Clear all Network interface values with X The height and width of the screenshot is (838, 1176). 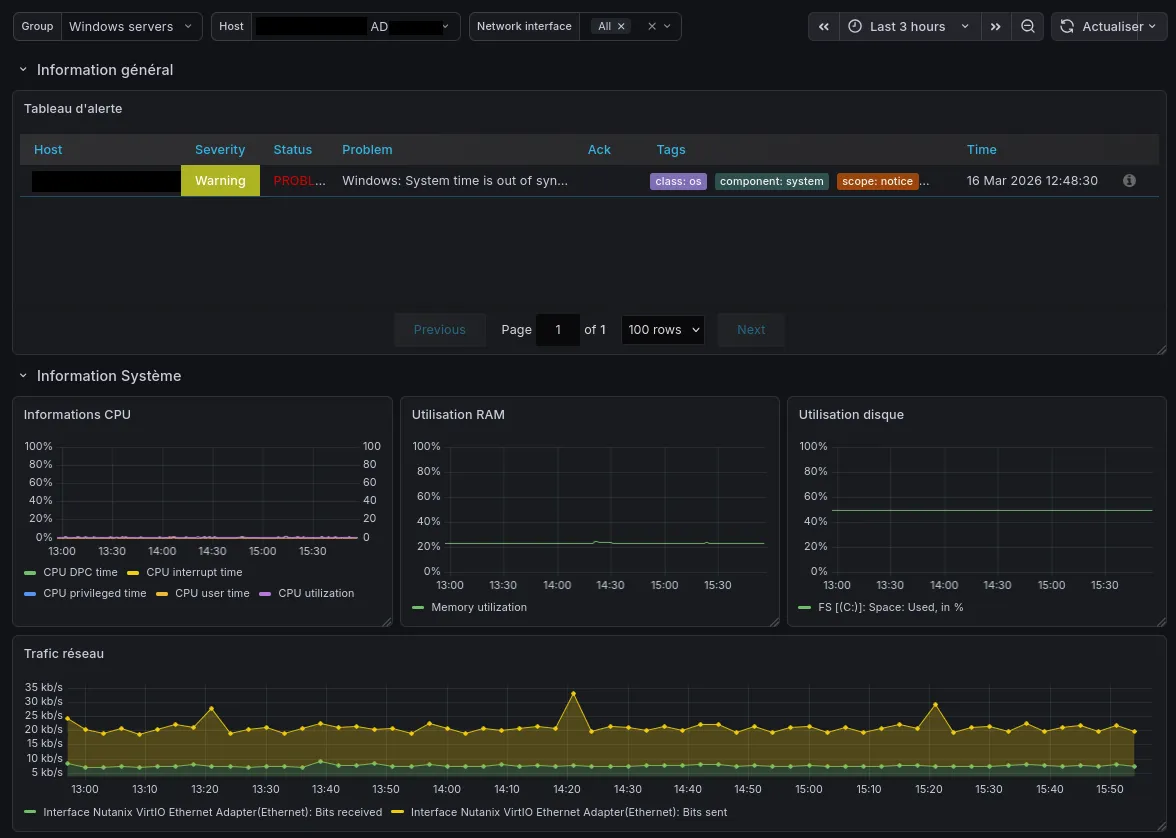click(652, 27)
